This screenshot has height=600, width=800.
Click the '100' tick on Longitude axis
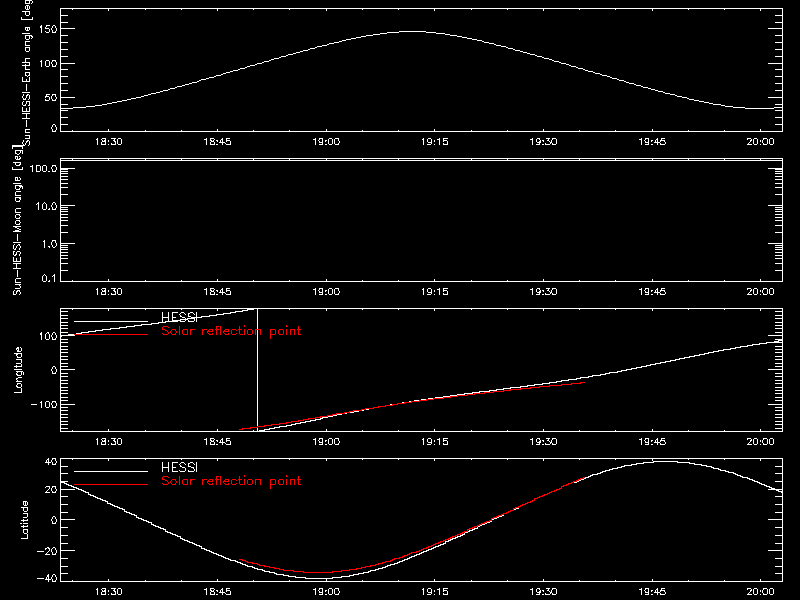click(x=48, y=336)
